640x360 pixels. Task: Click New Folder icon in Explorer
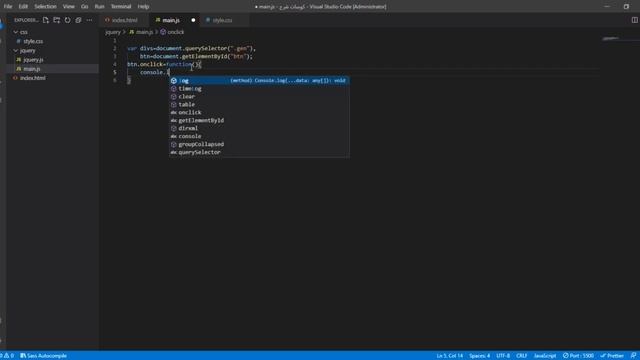pyautogui.click(x=57, y=20)
